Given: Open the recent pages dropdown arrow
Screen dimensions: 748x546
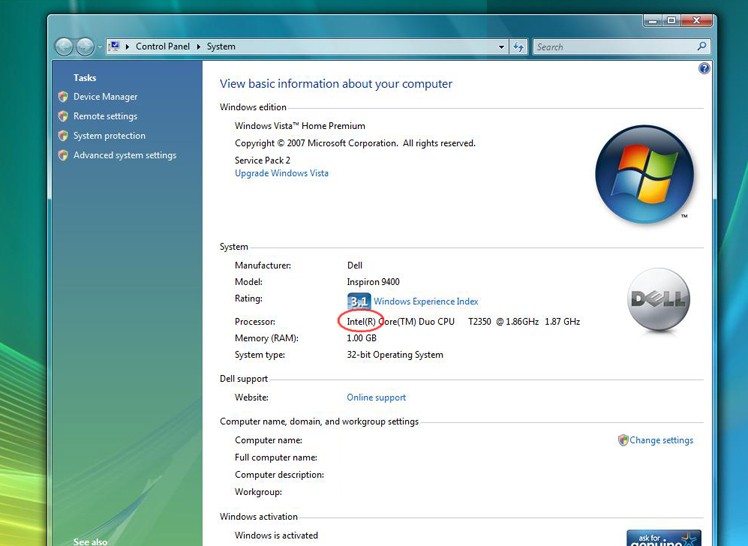Looking at the screenshot, I should pos(100,47).
